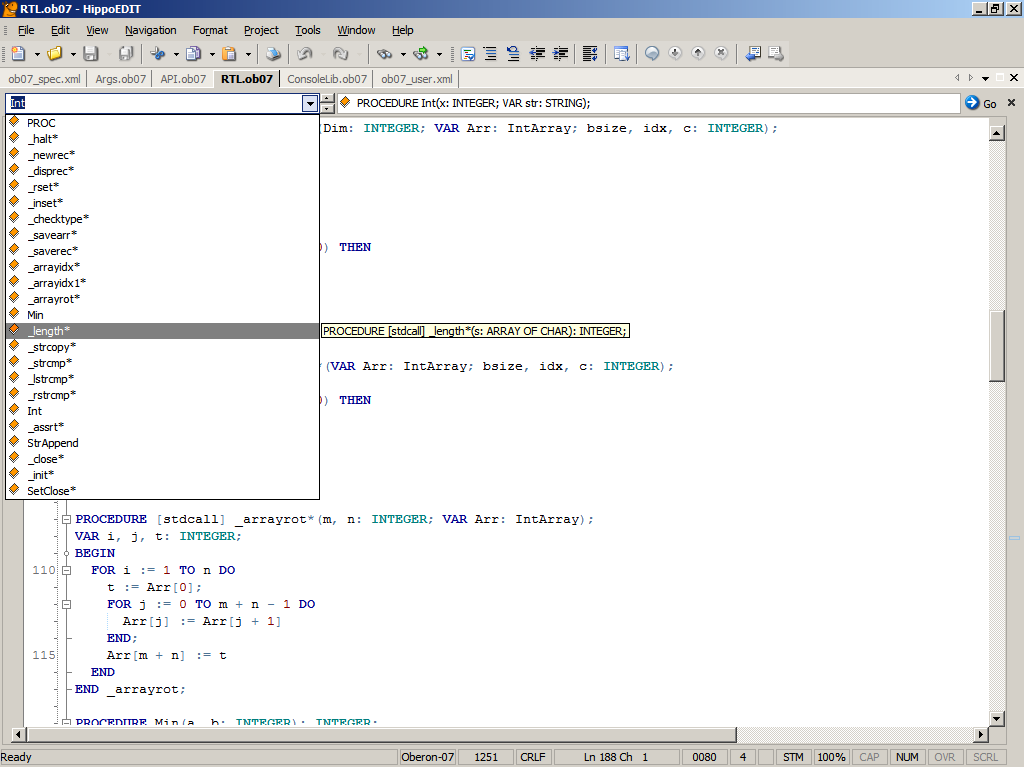Click the Find binoculars icon
The width and height of the screenshot is (1024, 768).
[x=384, y=54]
